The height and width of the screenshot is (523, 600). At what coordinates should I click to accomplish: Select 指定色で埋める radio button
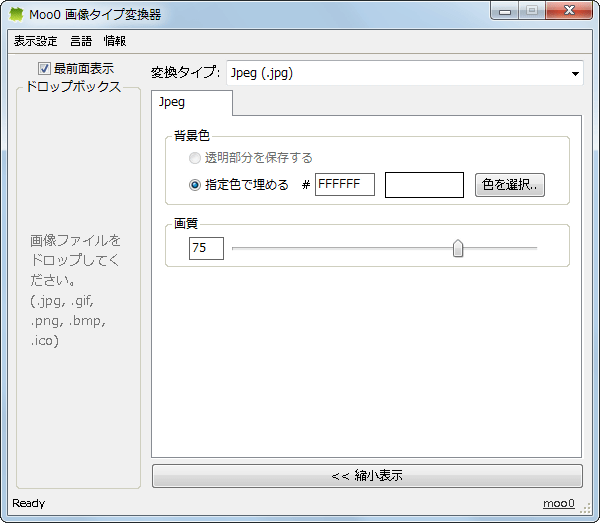pyautogui.click(x=195, y=185)
